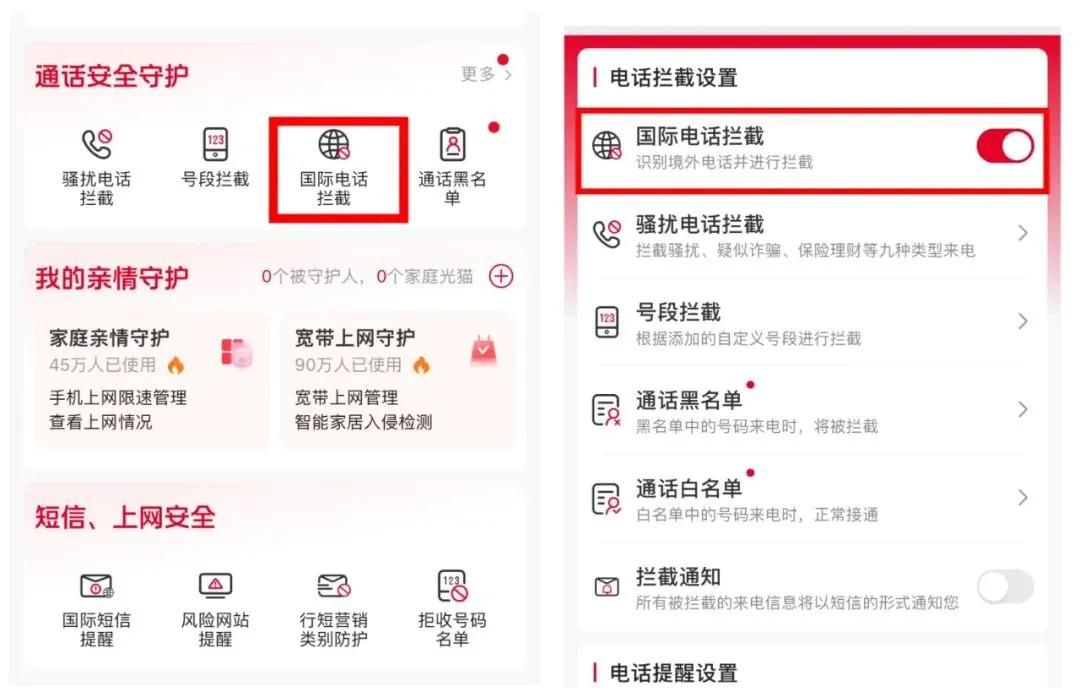Tap the 国际短信提醒 envelope icon

(x=96, y=586)
